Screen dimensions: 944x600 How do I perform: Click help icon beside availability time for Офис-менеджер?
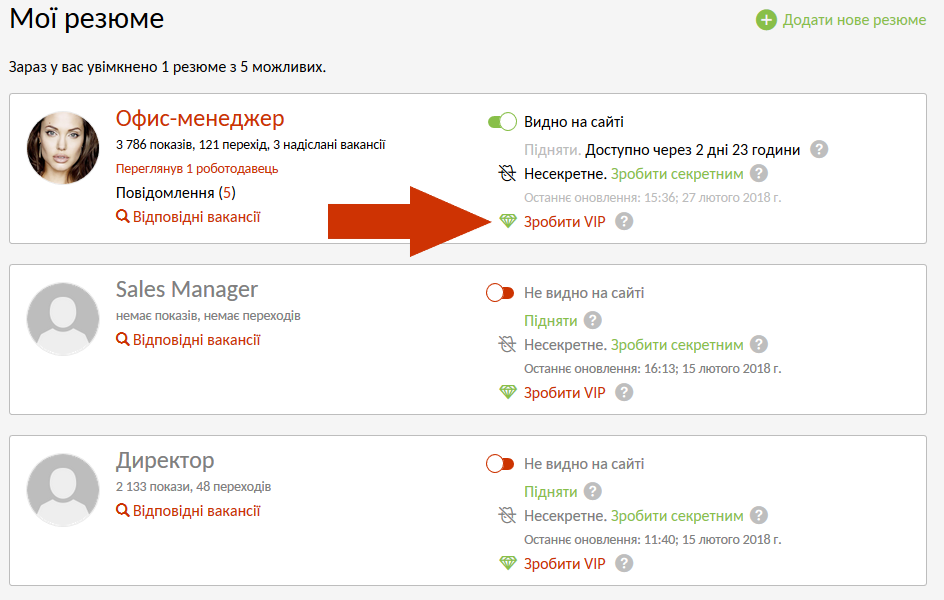(x=819, y=150)
